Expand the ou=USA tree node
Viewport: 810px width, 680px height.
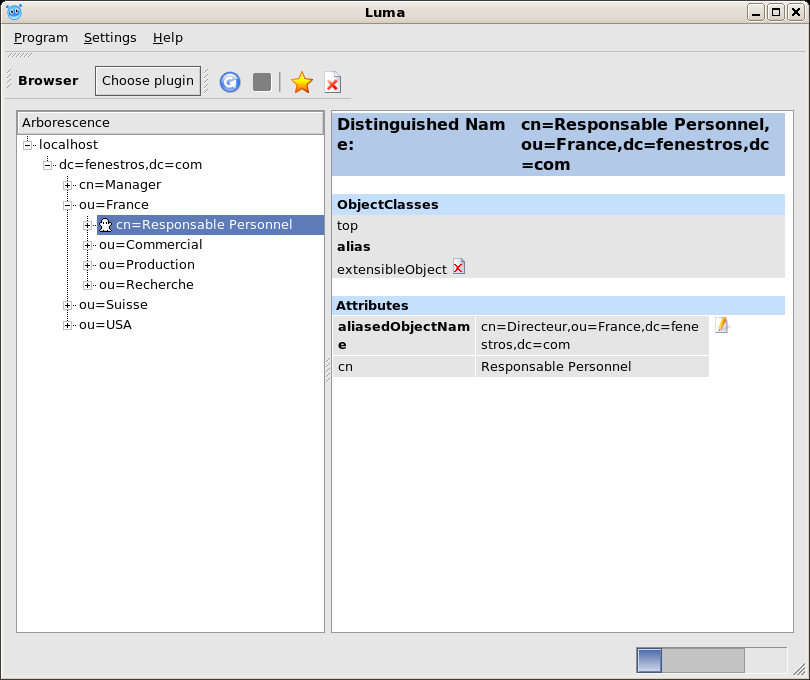(68, 325)
